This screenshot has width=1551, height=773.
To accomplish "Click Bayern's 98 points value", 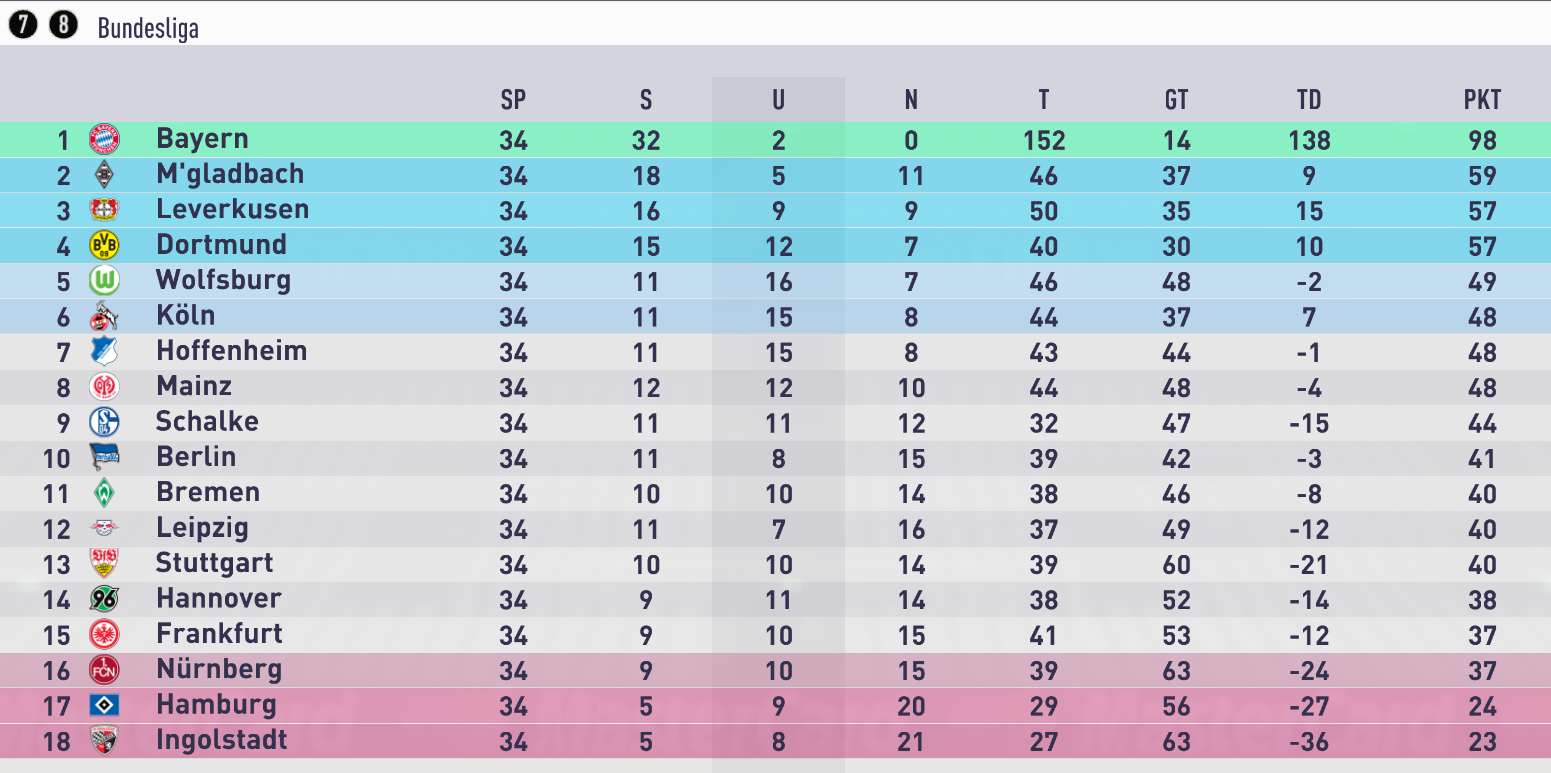I will pos(1482,140).
